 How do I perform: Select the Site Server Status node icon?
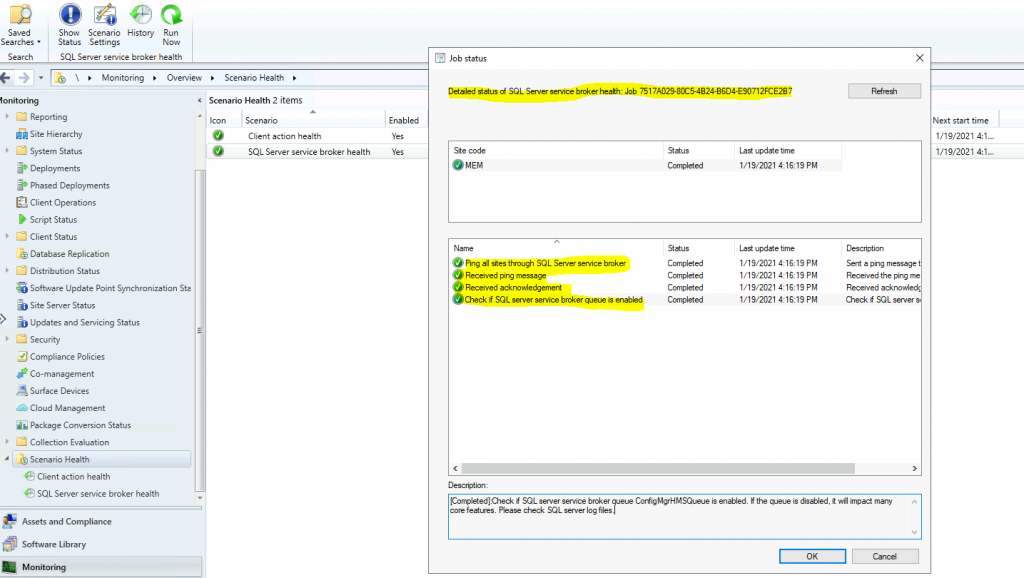22,305
